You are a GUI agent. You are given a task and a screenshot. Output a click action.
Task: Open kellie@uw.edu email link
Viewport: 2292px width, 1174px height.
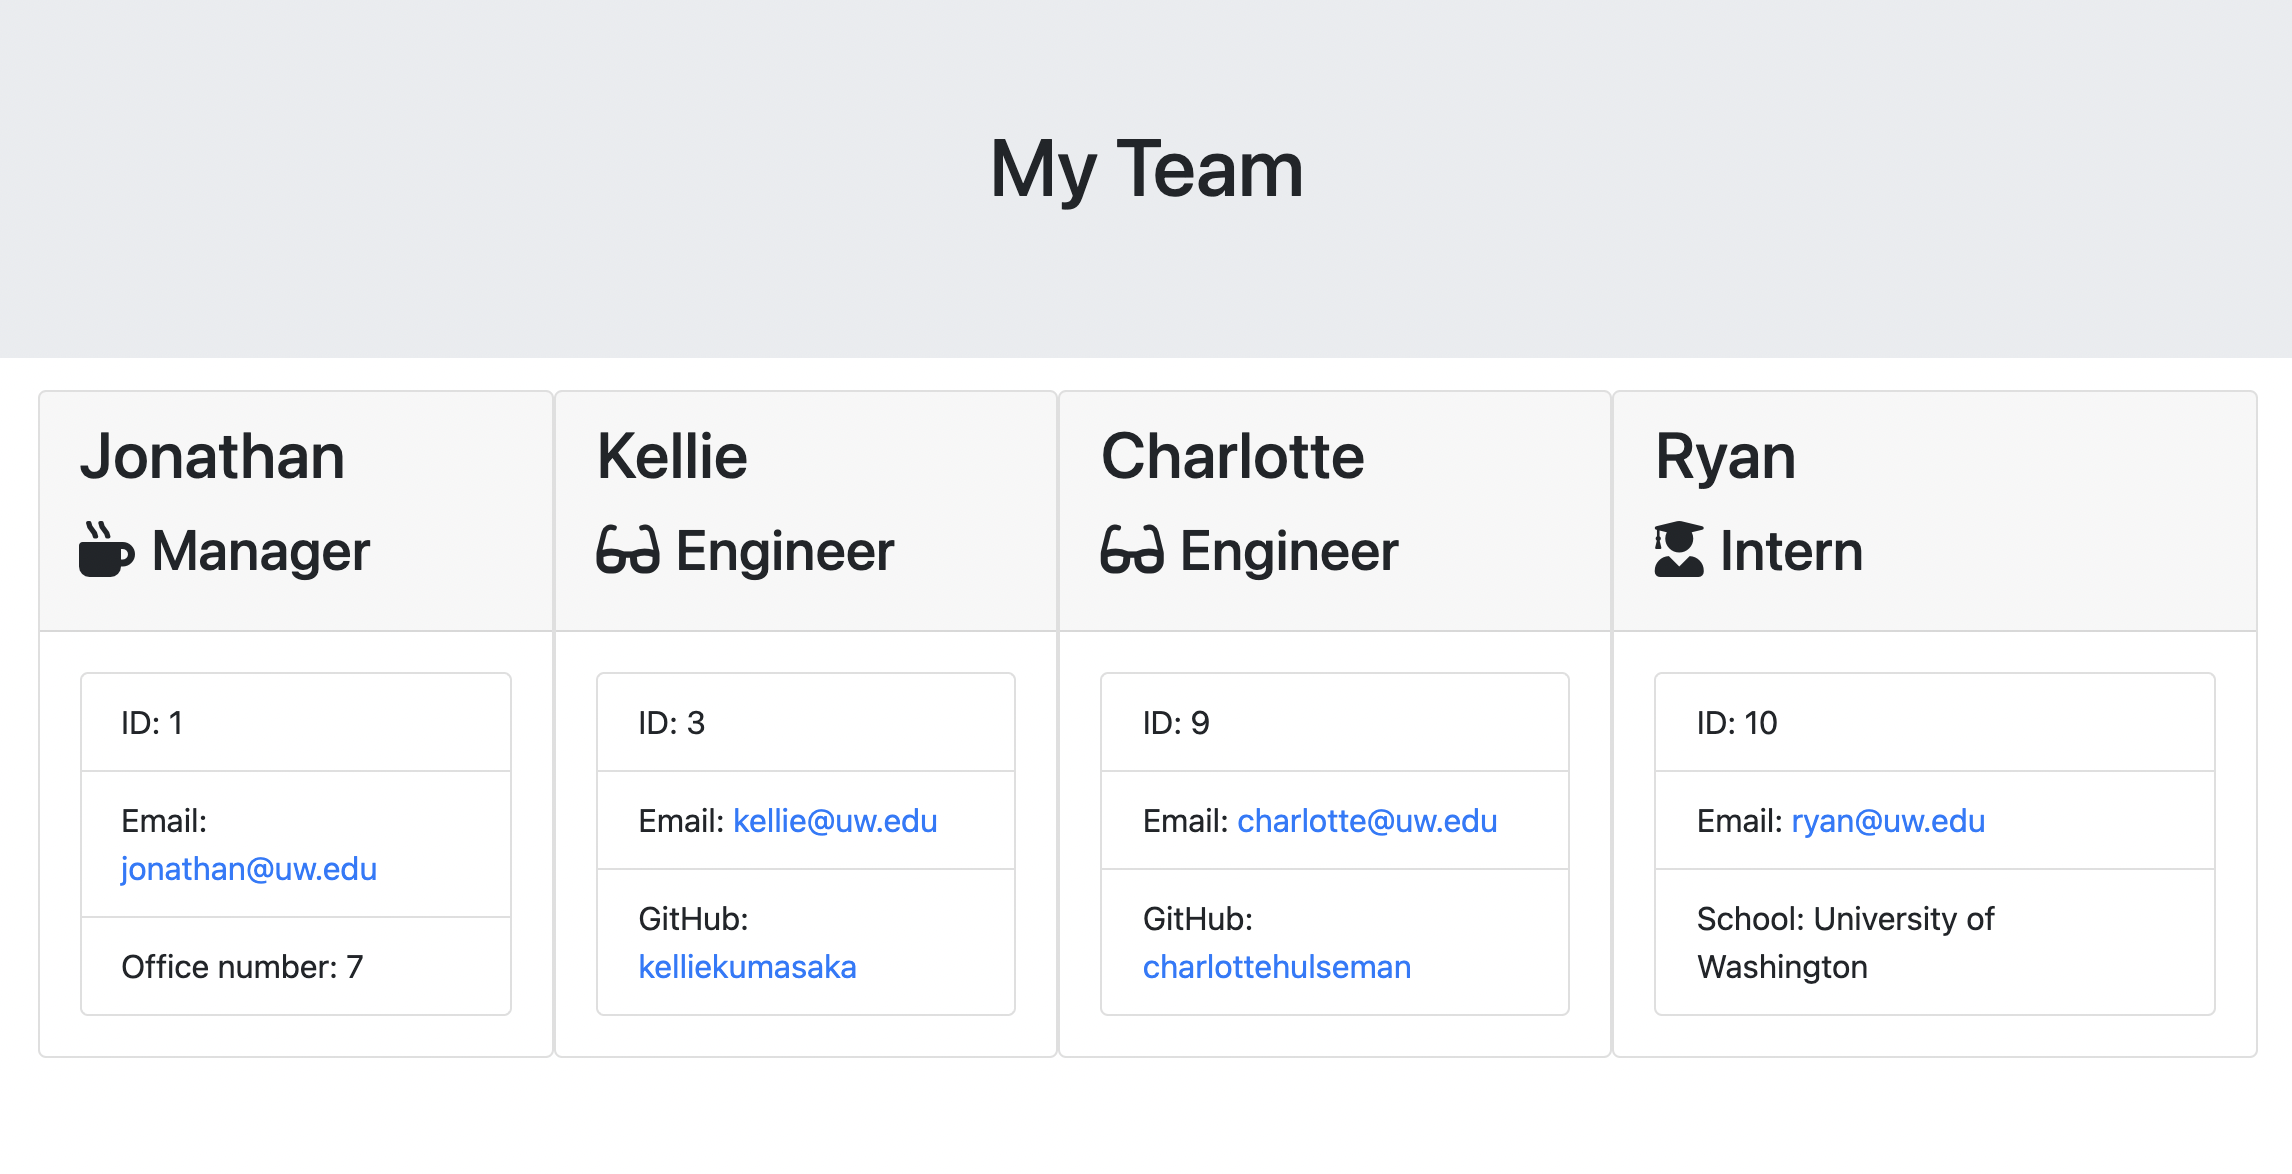coord(835,821)
